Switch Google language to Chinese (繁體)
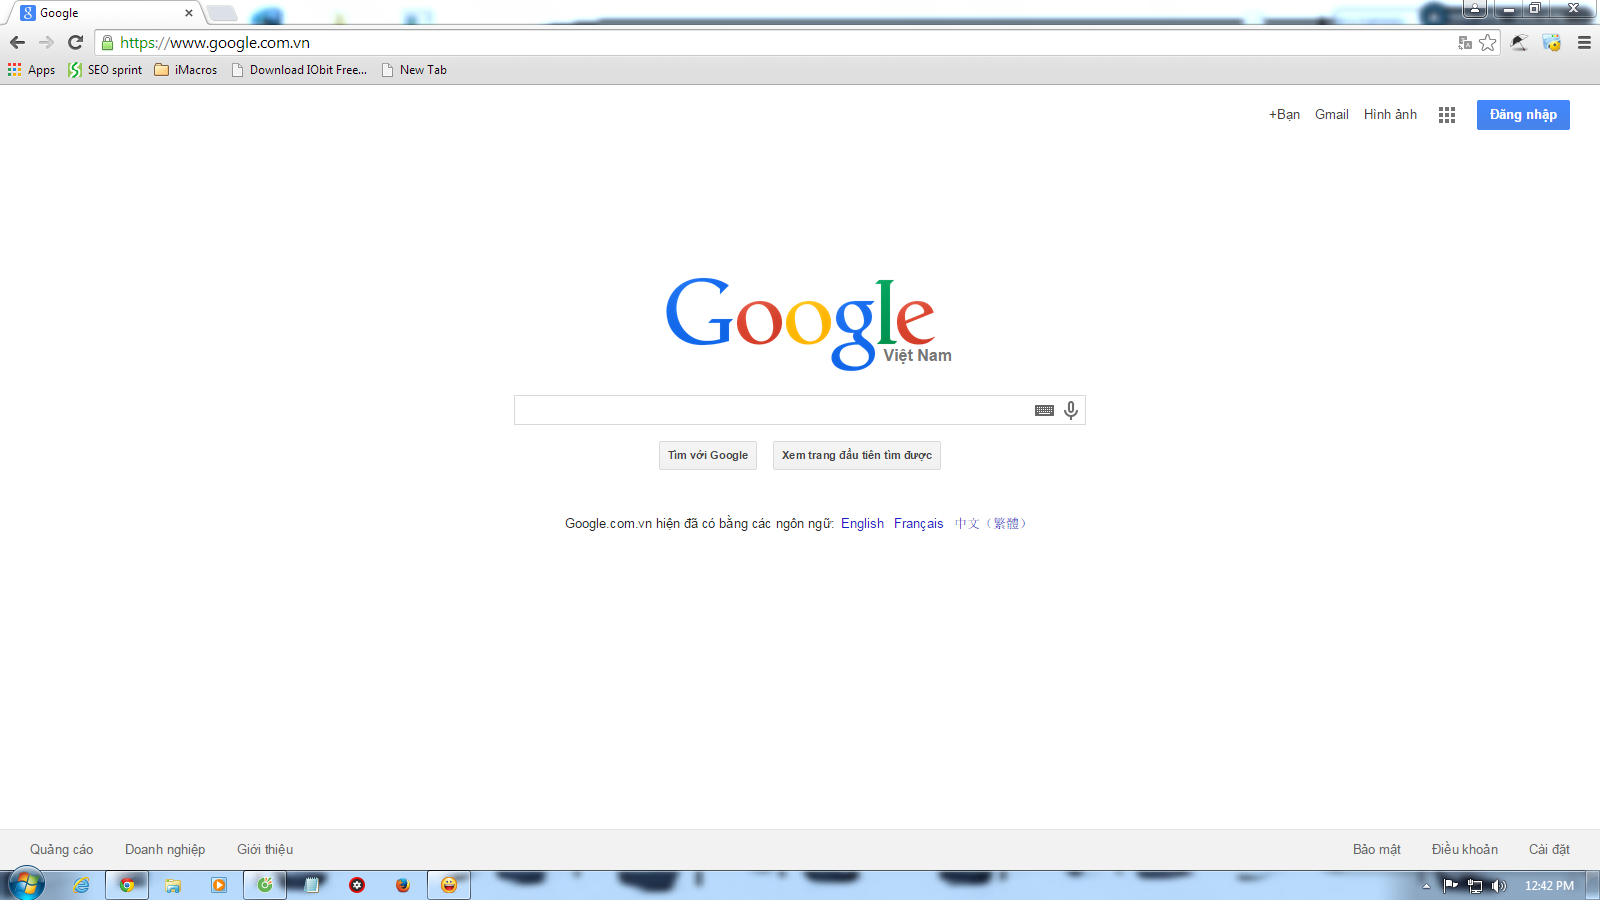This screenshot has width=1600, height=900. coord(990,523)
